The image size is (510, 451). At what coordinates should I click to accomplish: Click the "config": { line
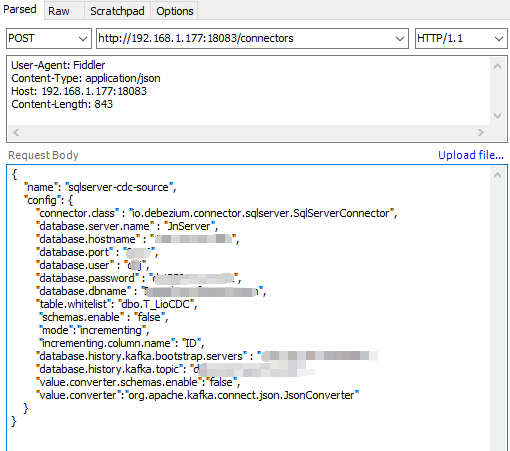[x=48, y=200]
